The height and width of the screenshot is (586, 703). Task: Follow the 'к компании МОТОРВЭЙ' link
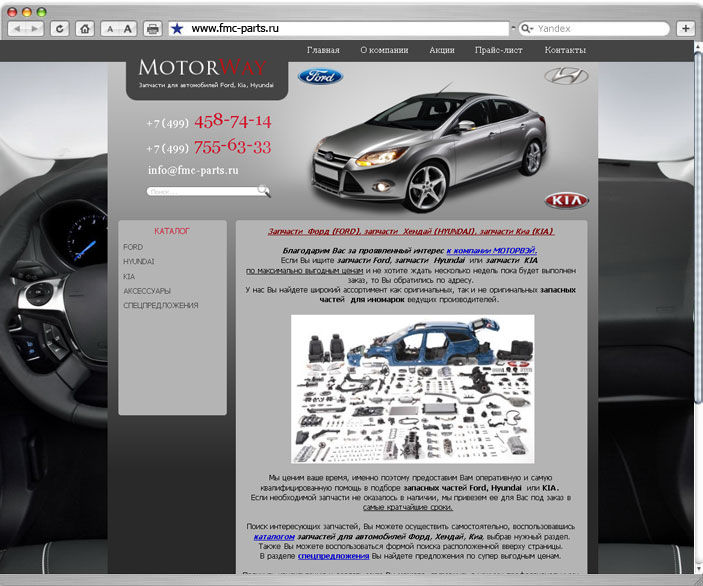pyautogui.click(x=491, y=251)
